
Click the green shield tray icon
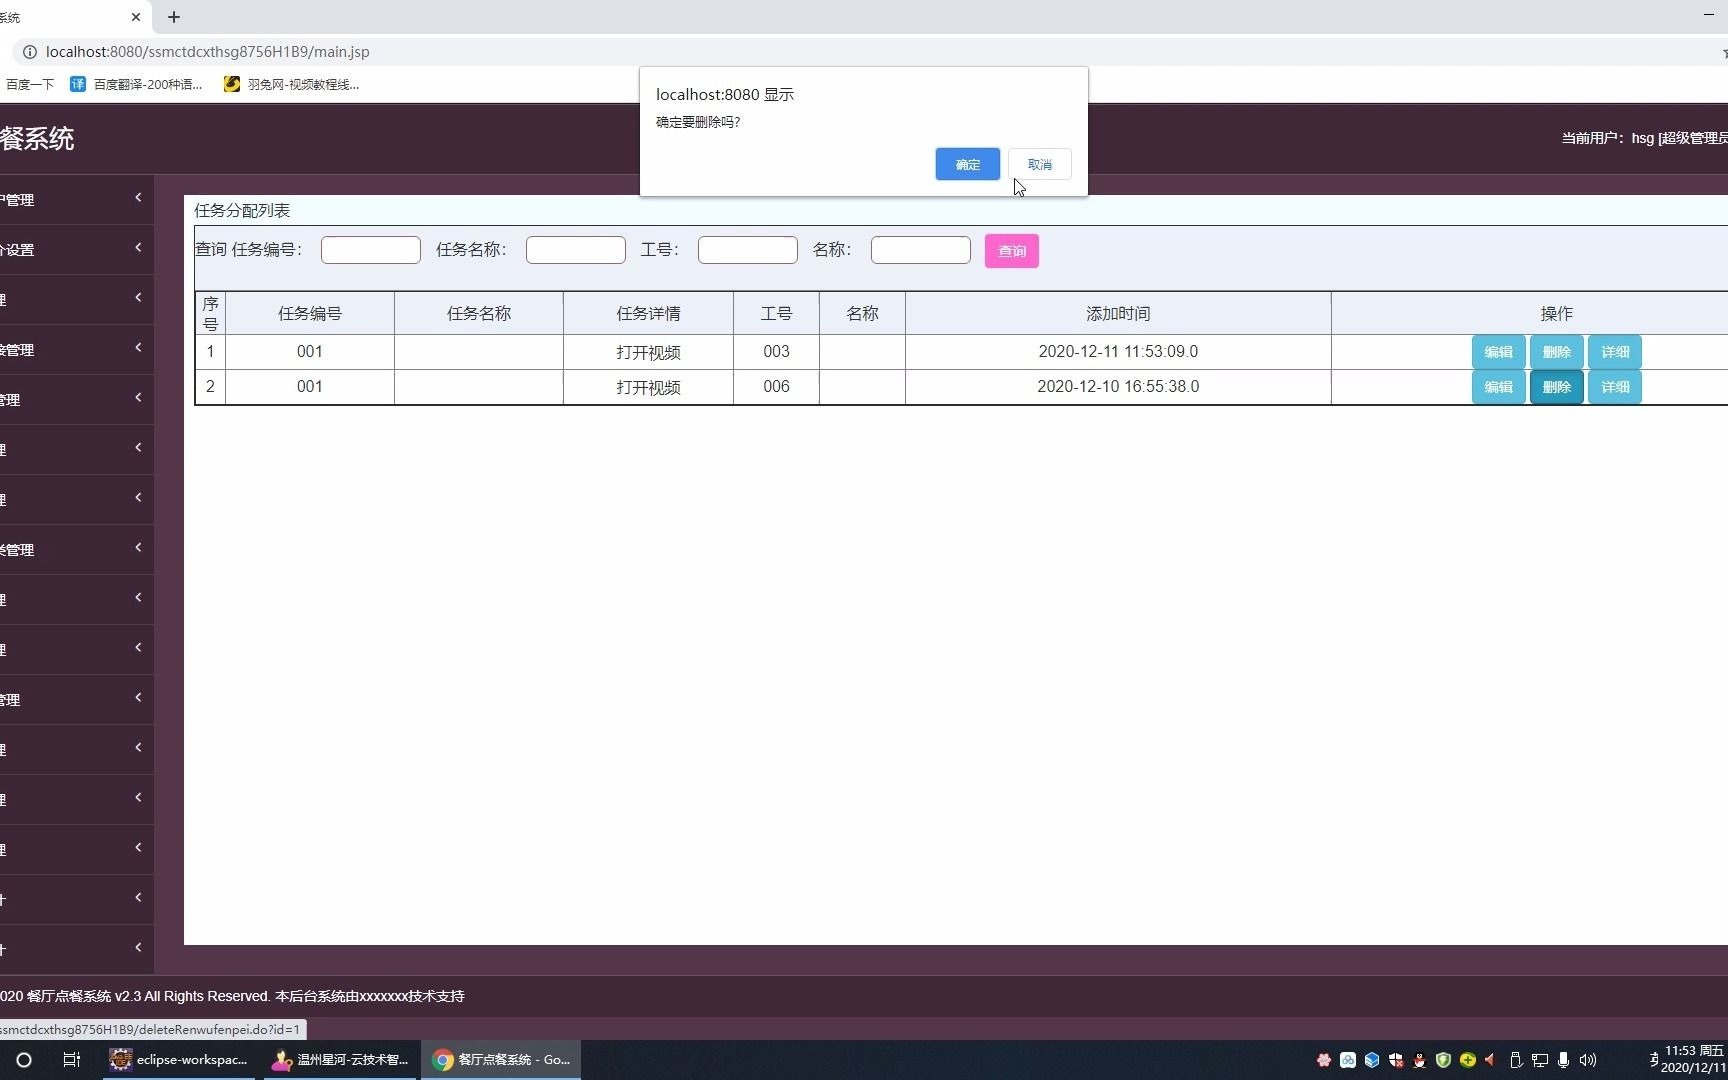coord(1443,1060)
